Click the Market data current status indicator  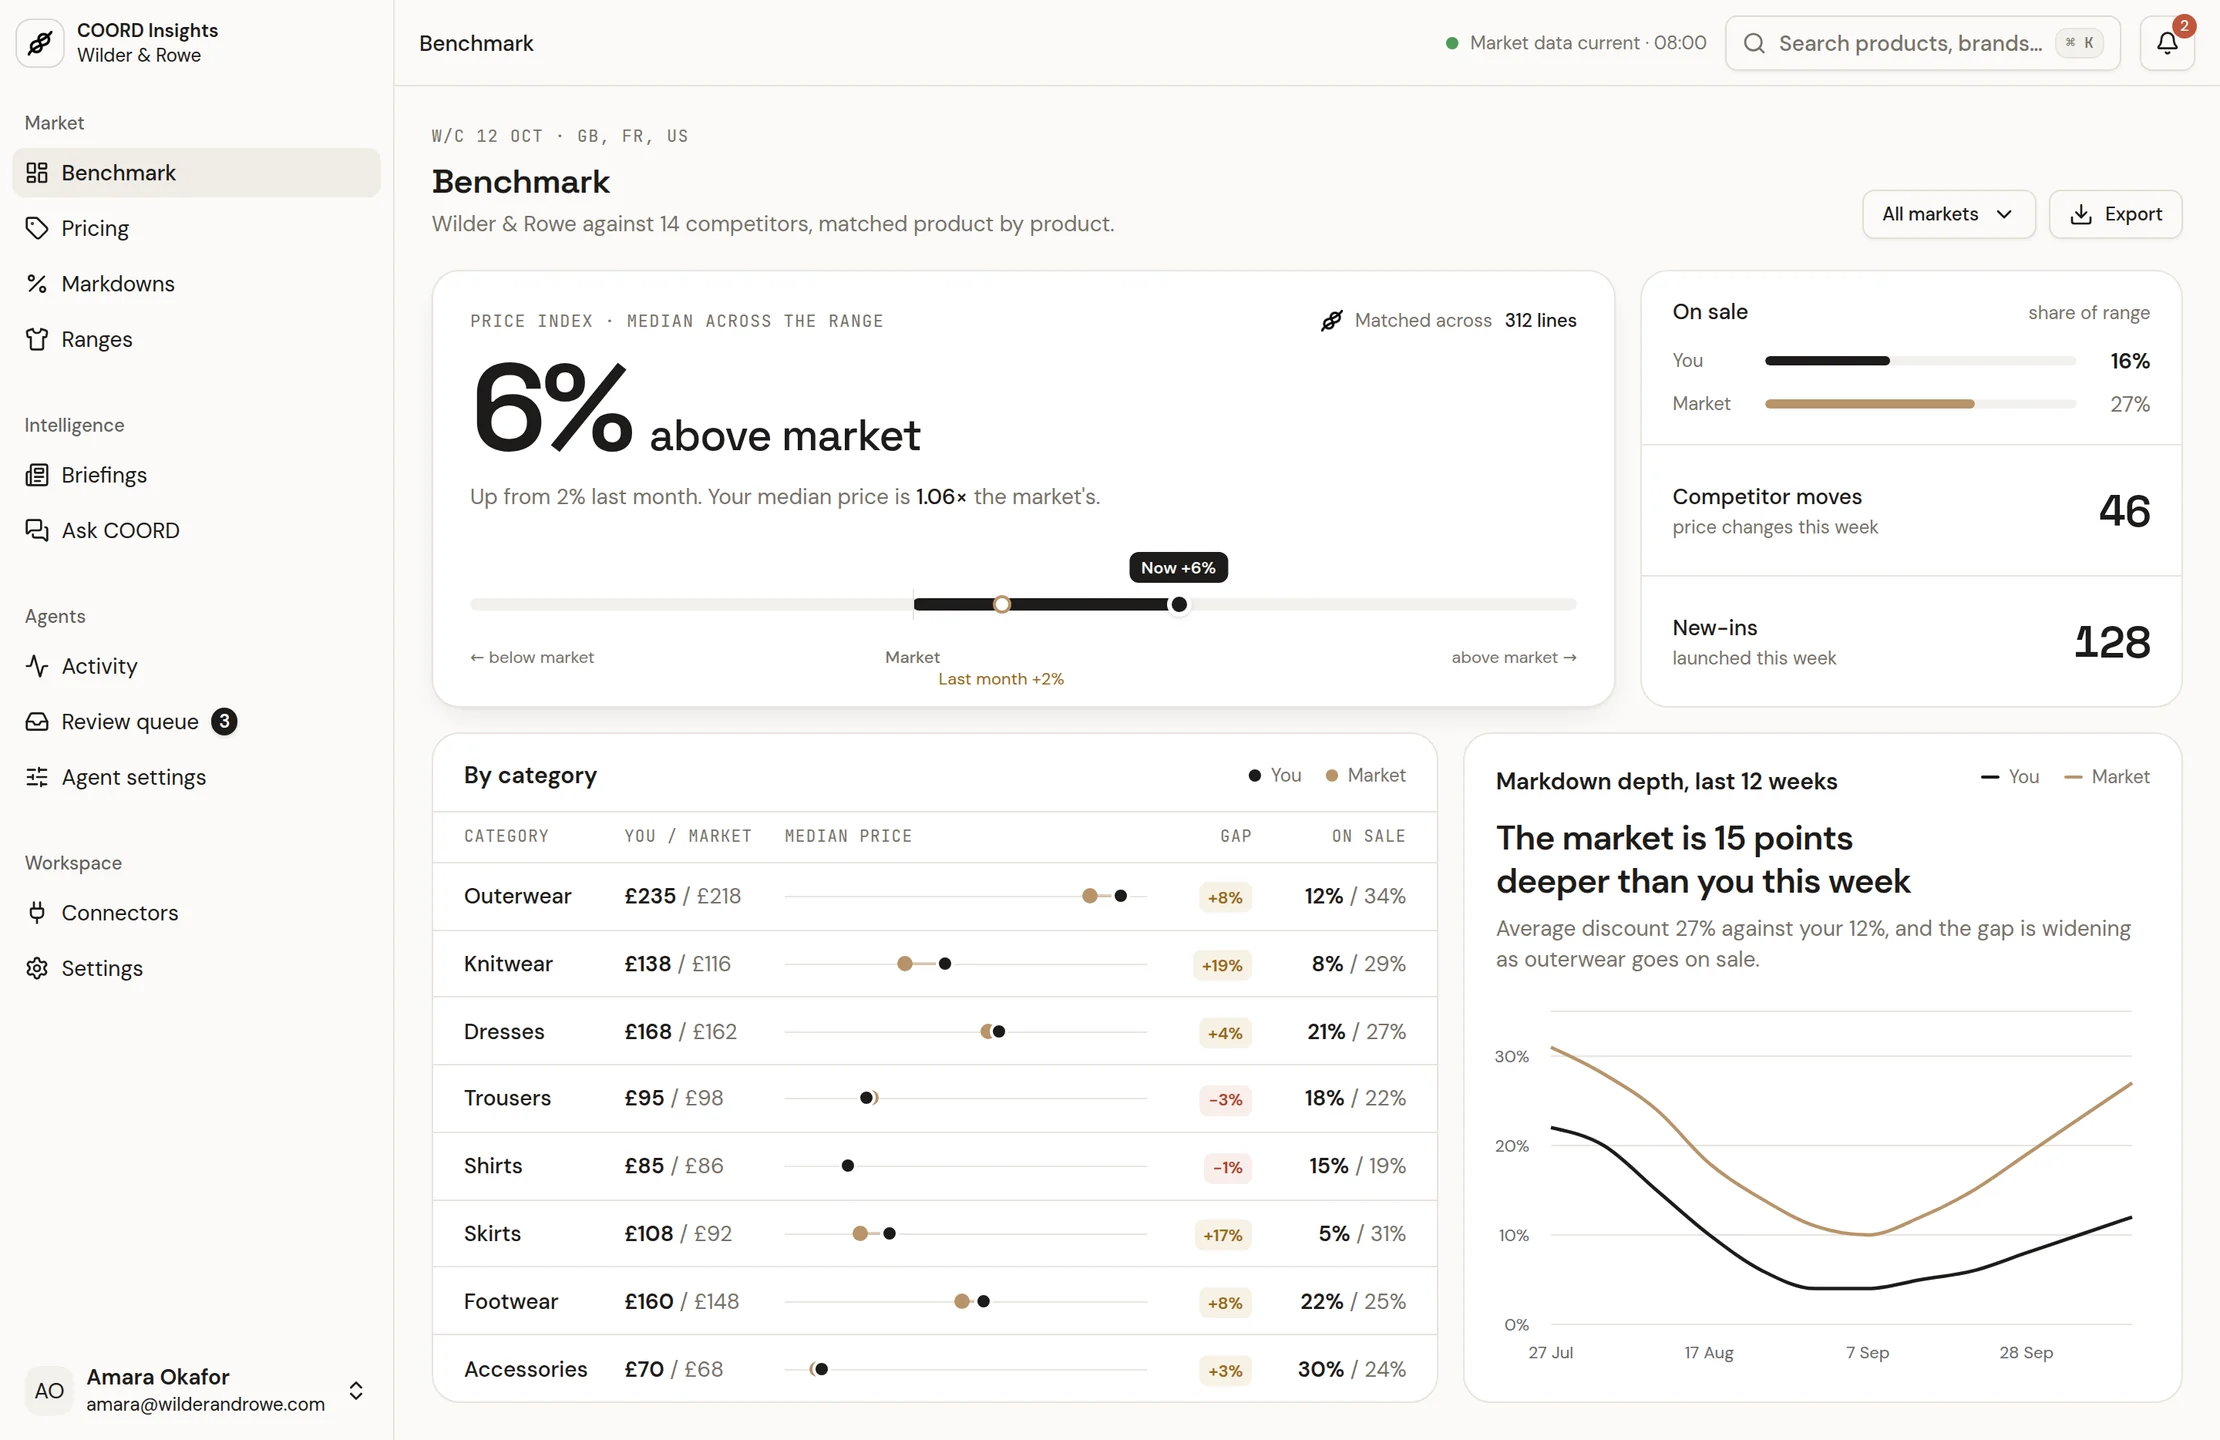1576,43
